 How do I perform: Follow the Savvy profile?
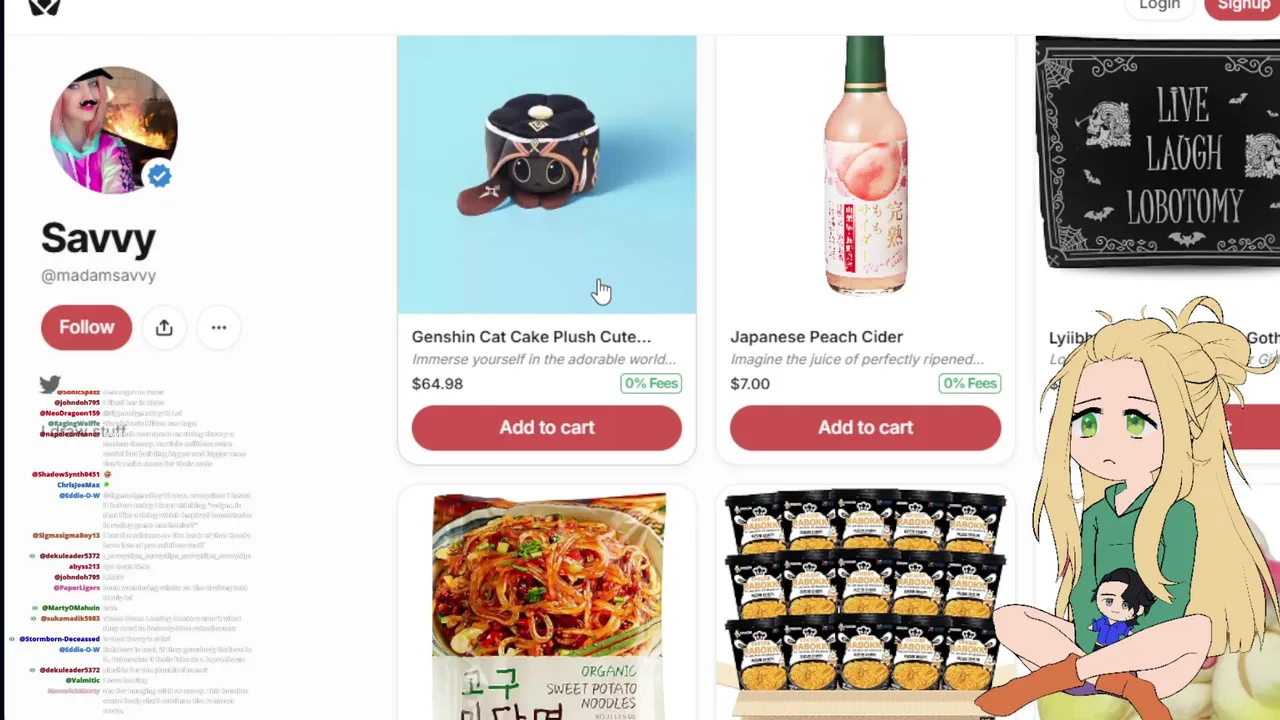click(86, 327)
